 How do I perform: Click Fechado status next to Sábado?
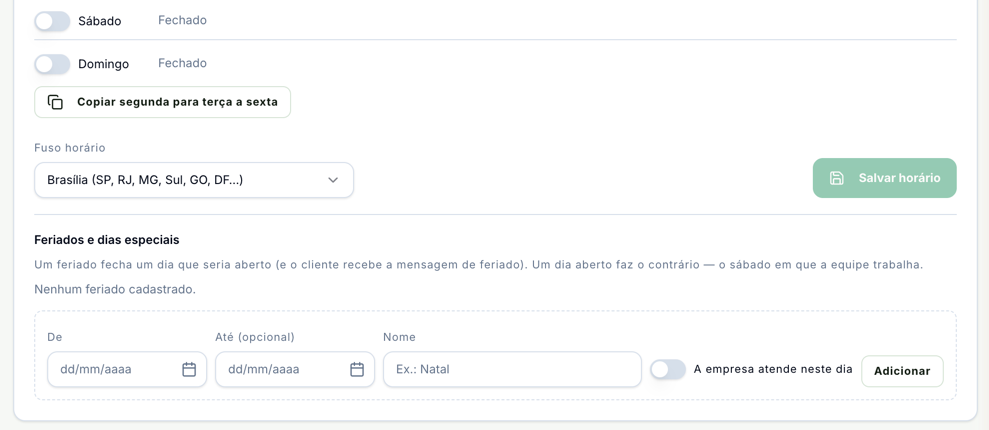coord(182,20)
